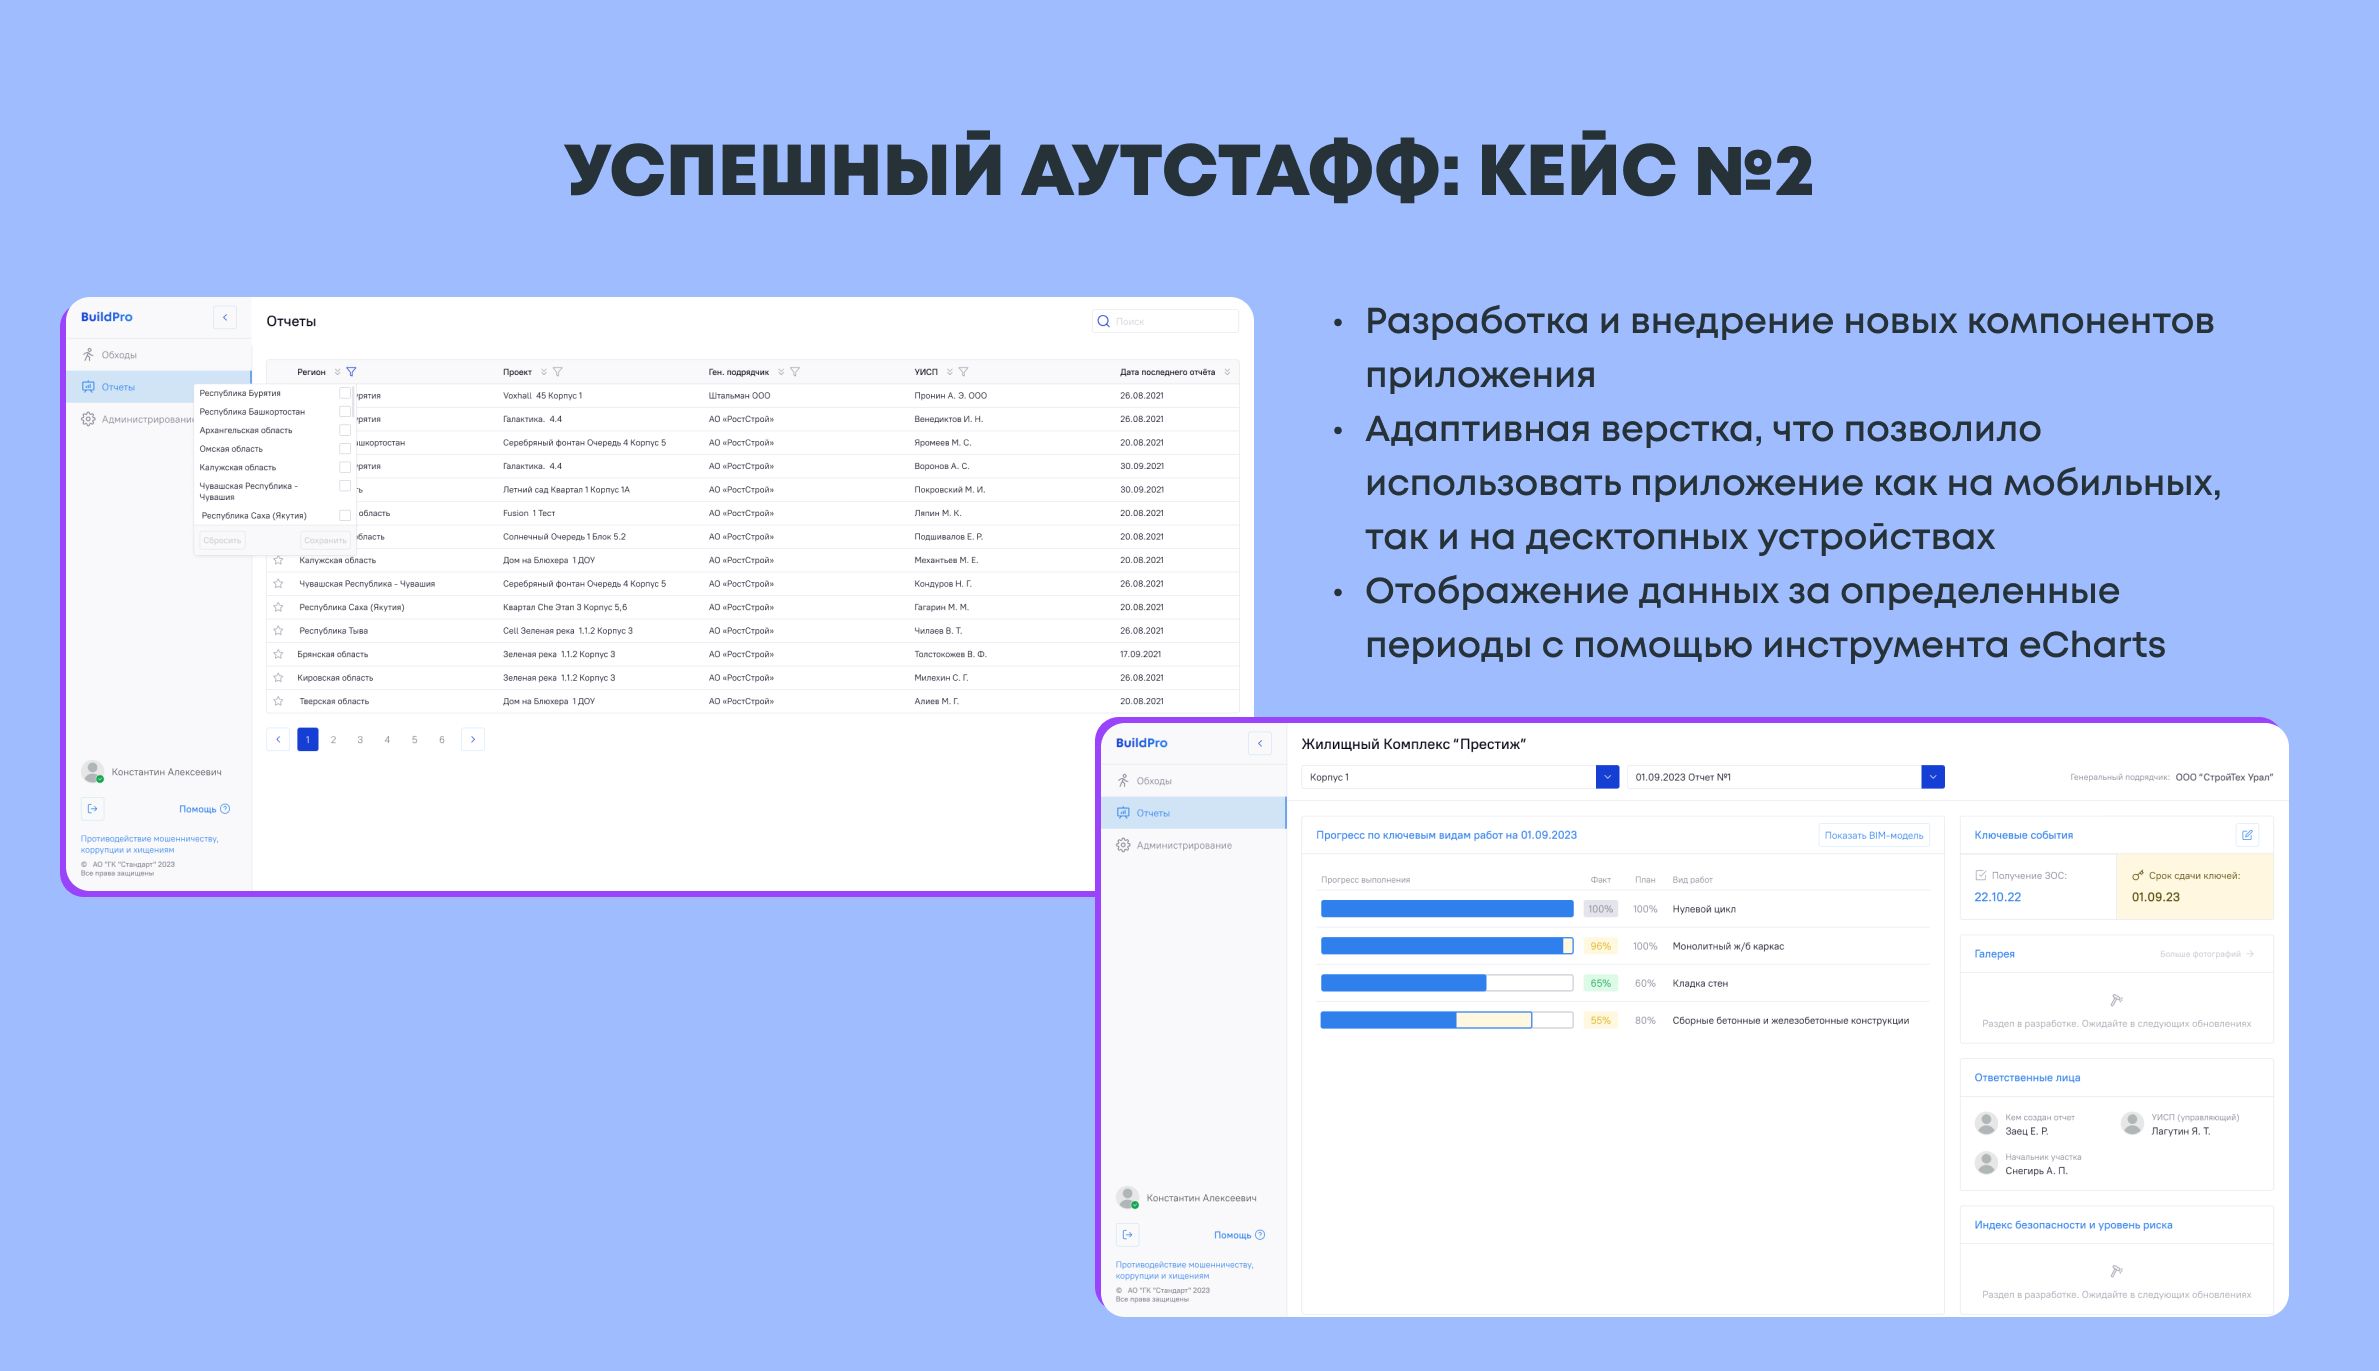Sort by Дата последнего отчёта arrow
2379x1371 pixels.
click(x=1227, y=372)
